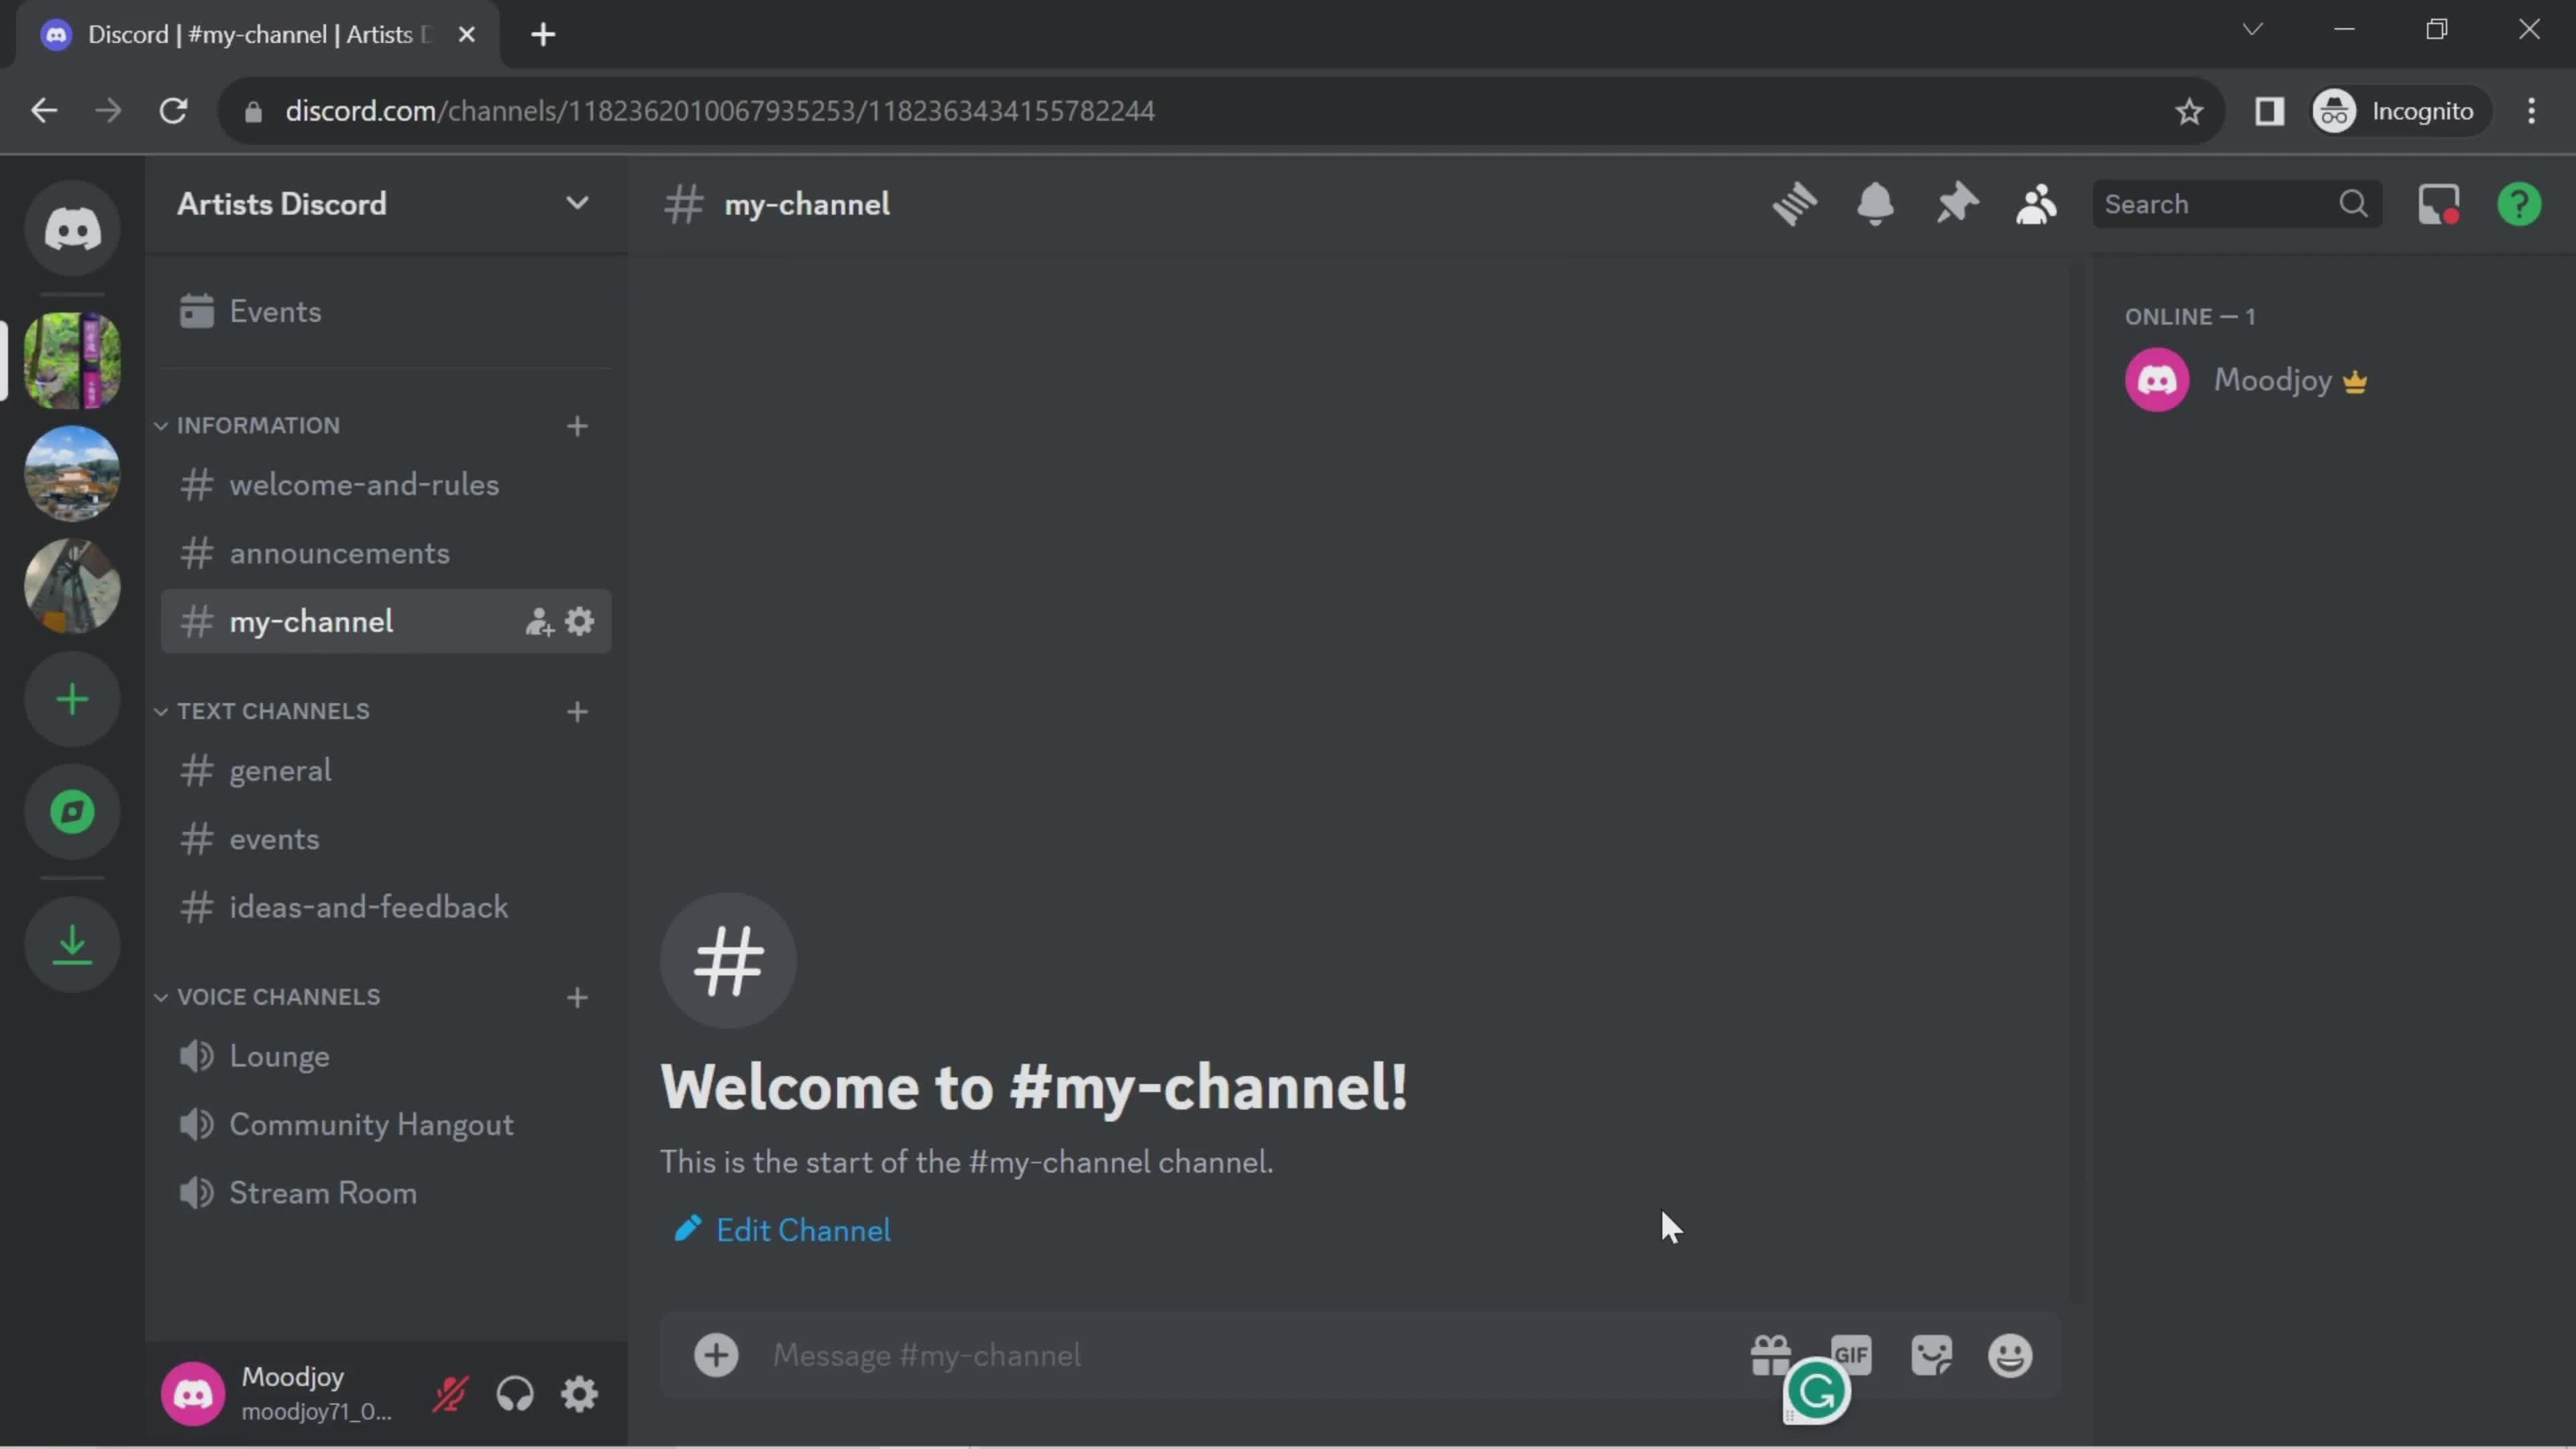Viewport: 2576px width, 1449px height.
Task: Click the help icon in header
Action: 2520,202
